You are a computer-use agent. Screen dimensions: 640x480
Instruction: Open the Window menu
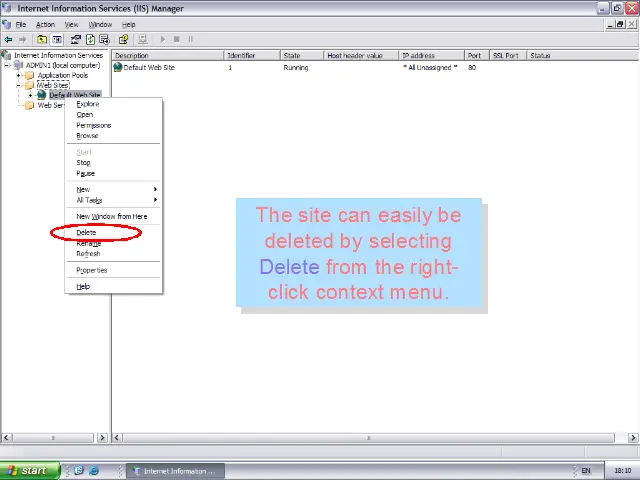100,24
